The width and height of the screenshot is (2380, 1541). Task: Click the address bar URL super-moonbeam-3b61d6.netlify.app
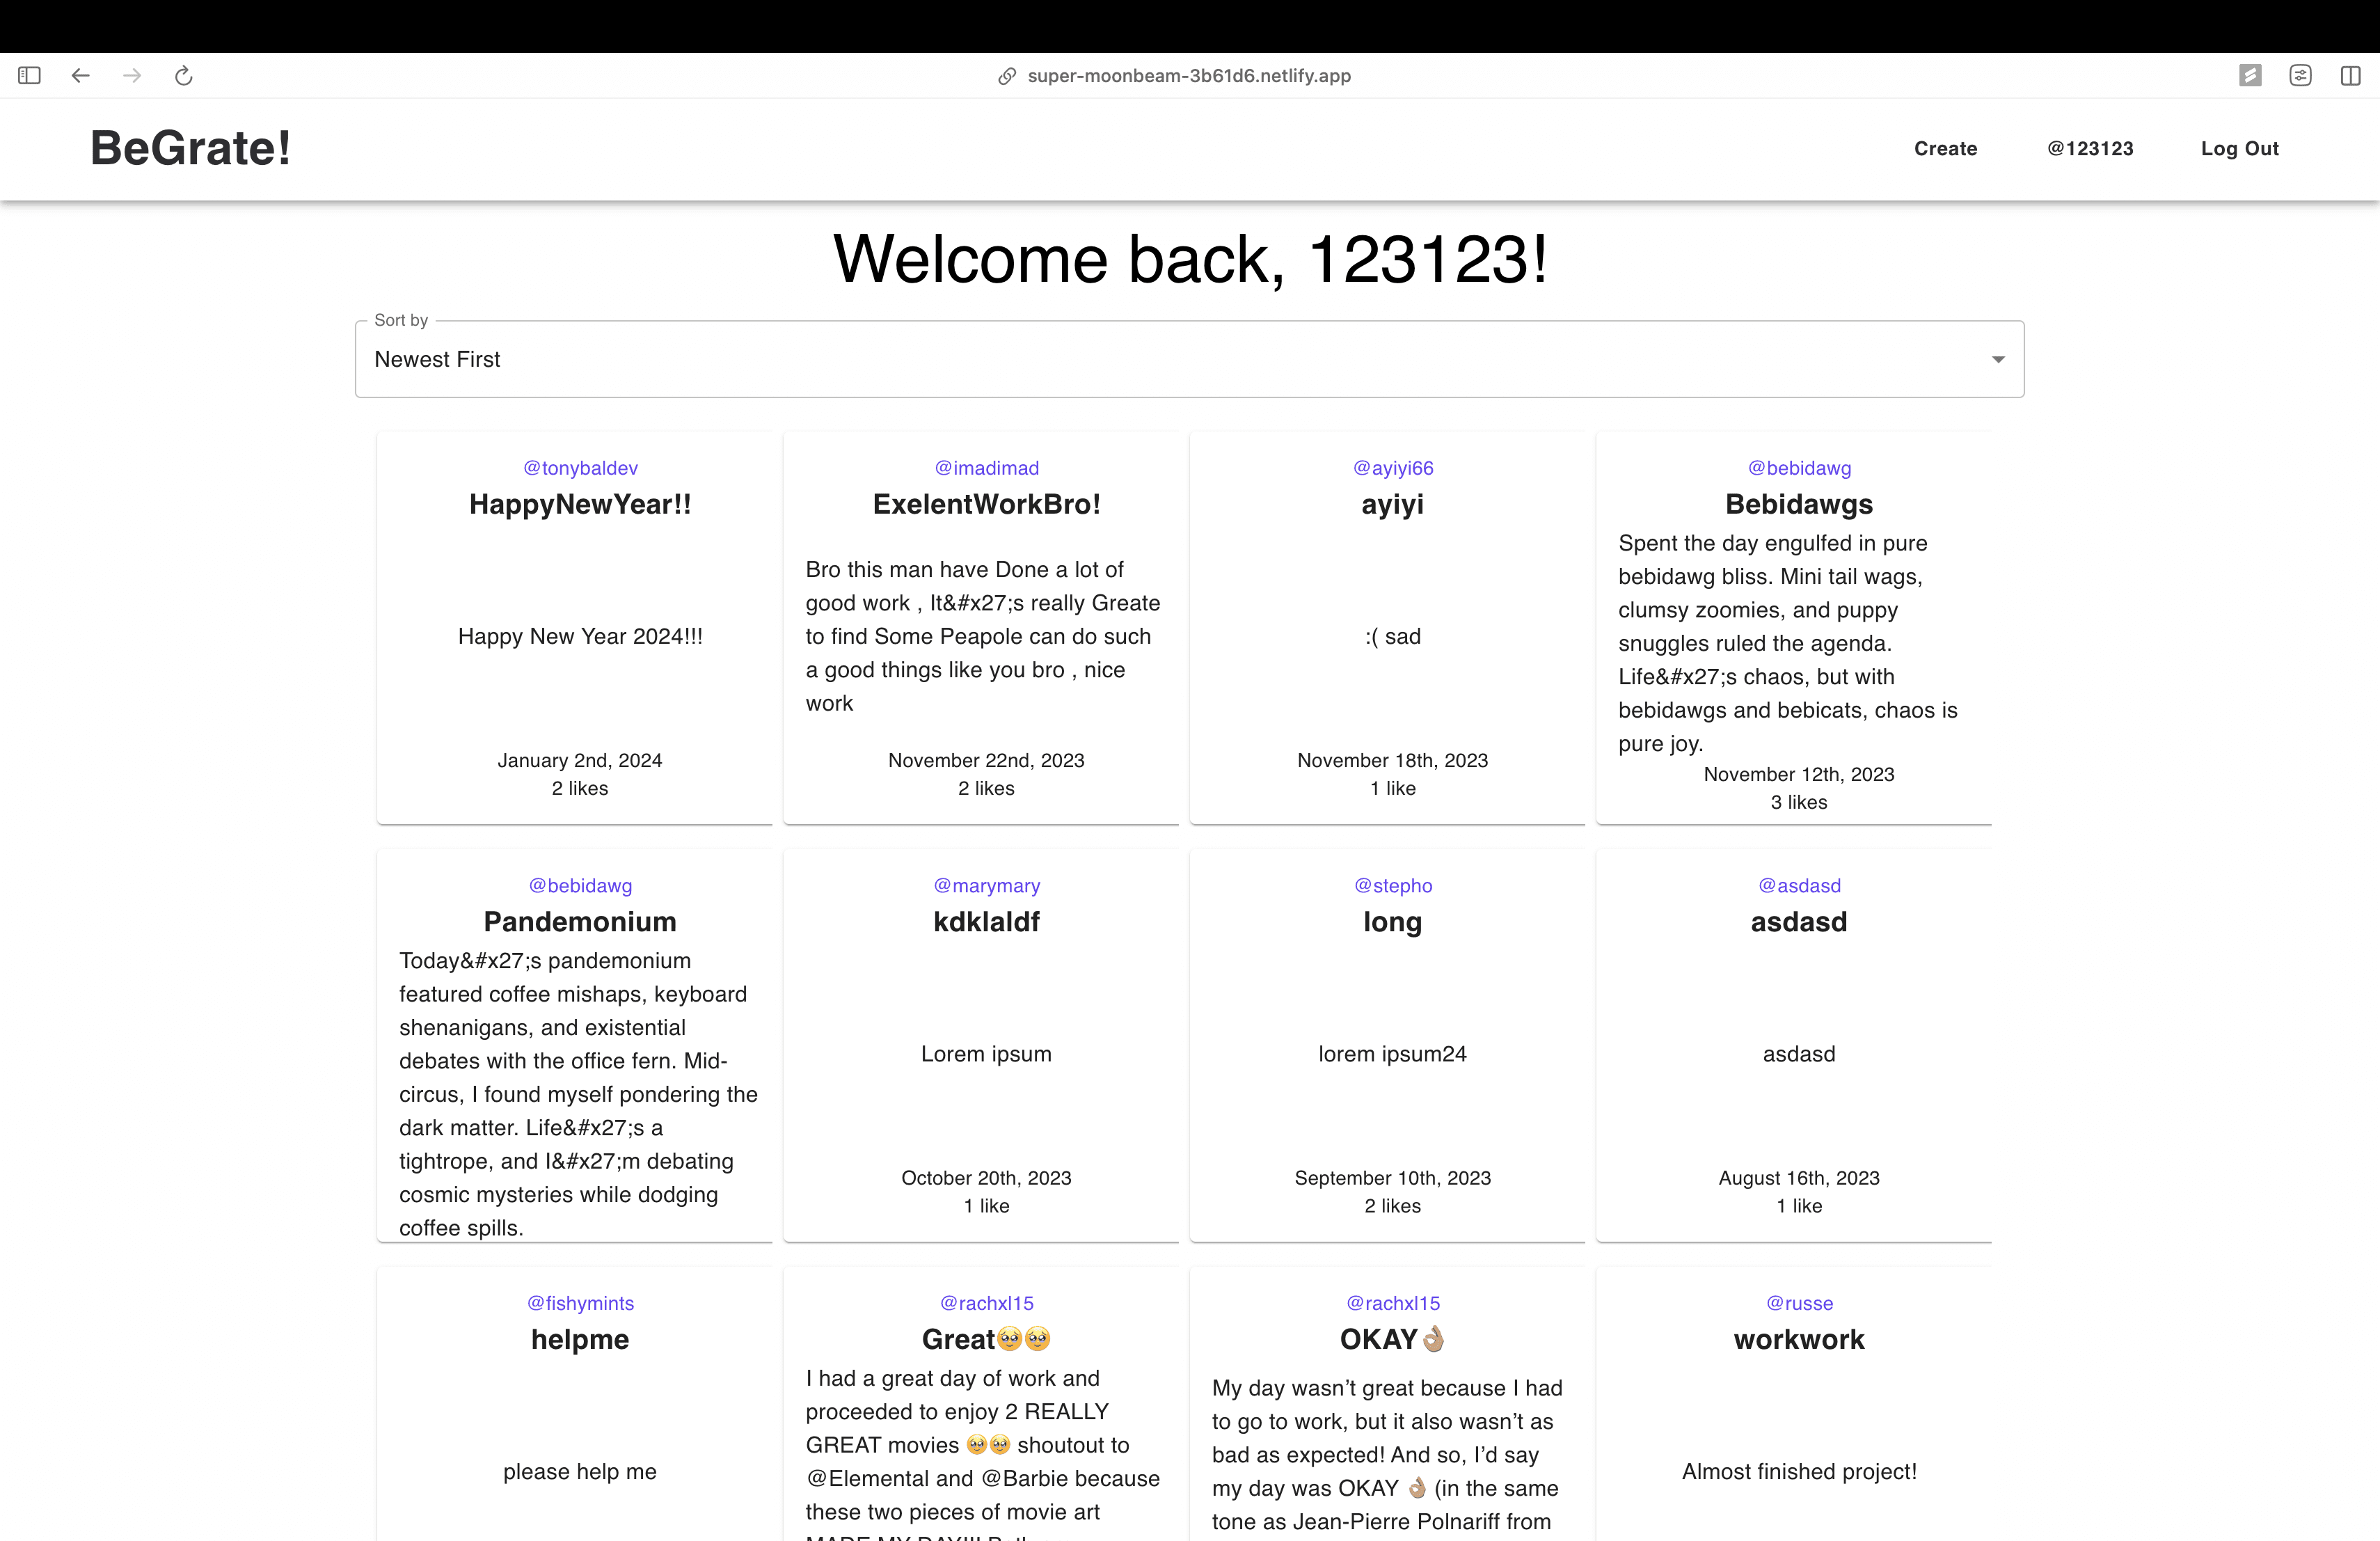pyautogui.click(x=1189, y=76)
